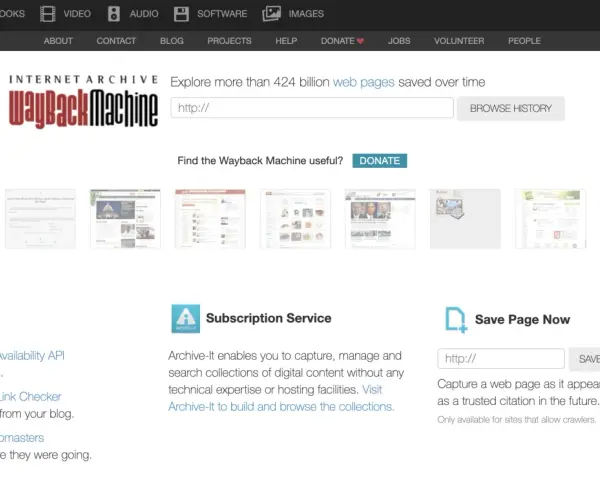Click the Wayback Machine logo

click(83, 101)
